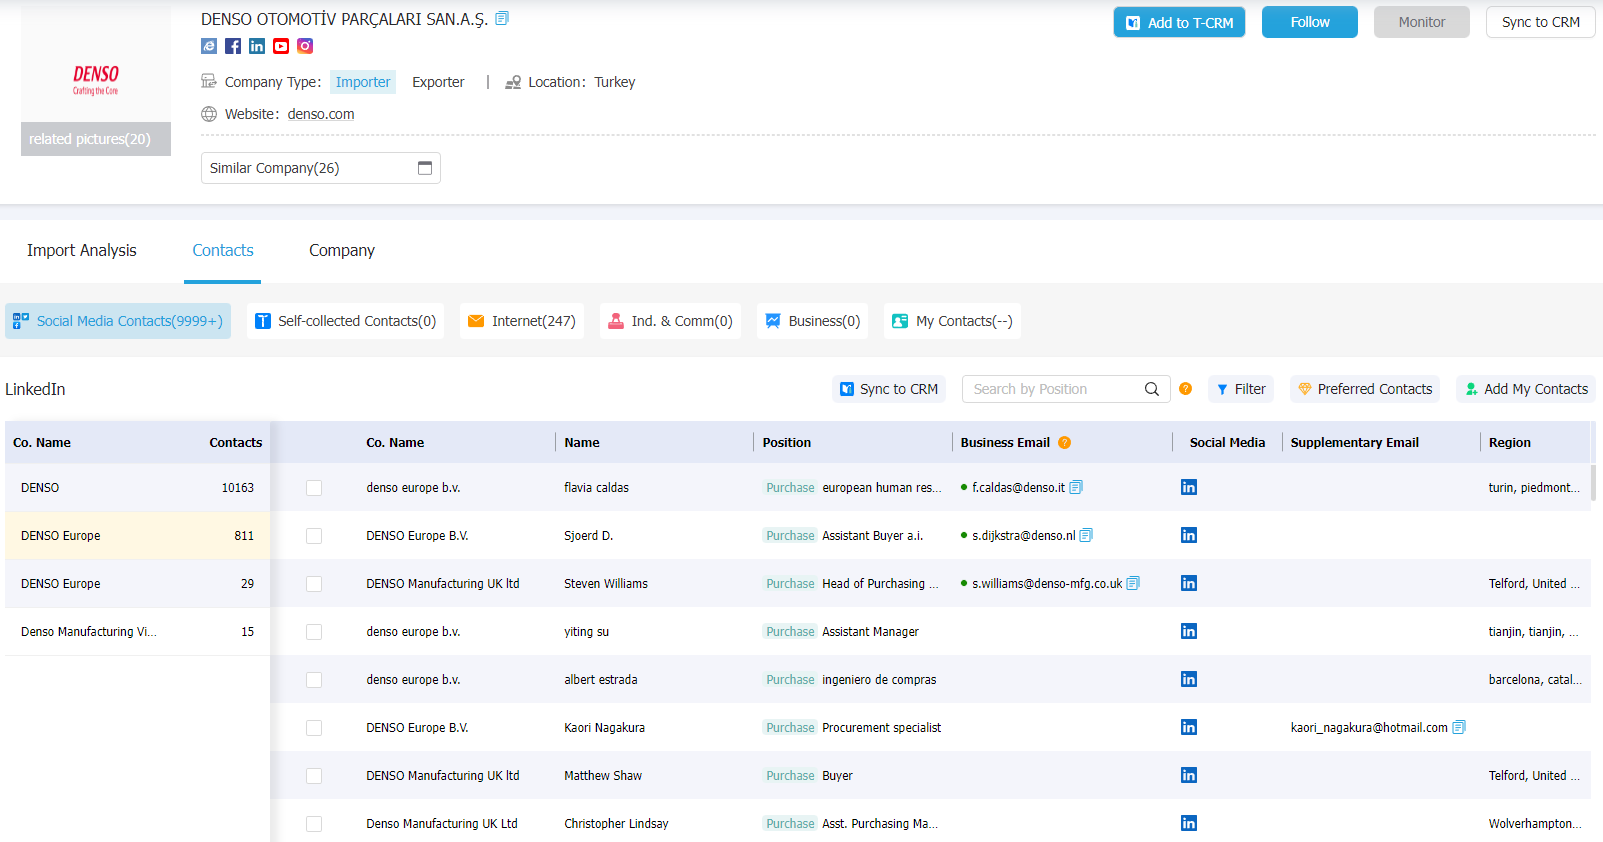Click the denso.com website link

[321, 114]
